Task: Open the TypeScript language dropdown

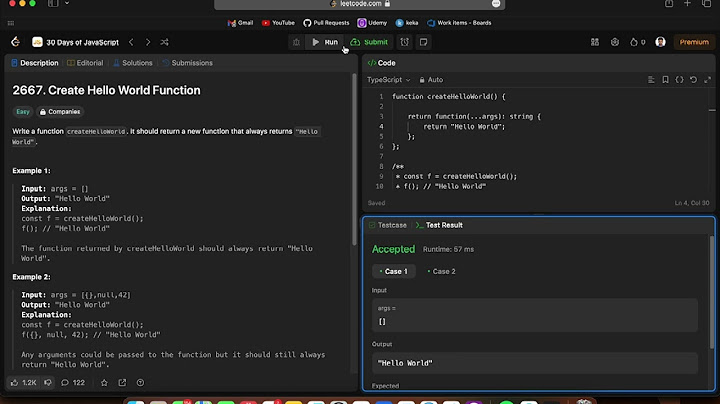Action: click(x=388, y=80)
